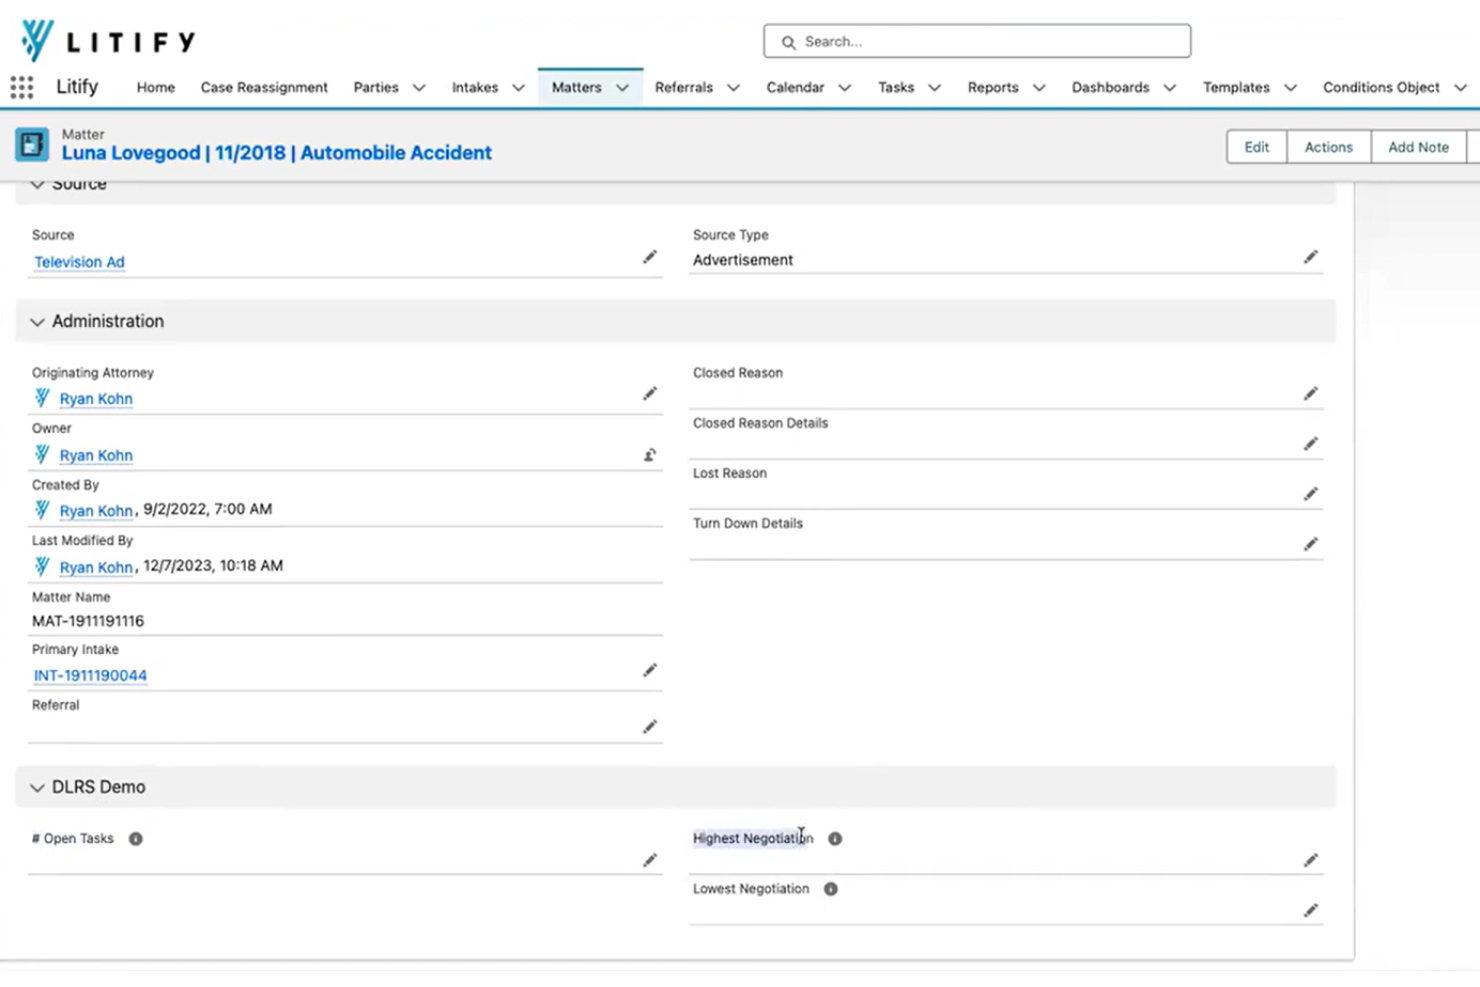Open the Television Ad source link
1480x987 pixels.
(x=80, y=262)
